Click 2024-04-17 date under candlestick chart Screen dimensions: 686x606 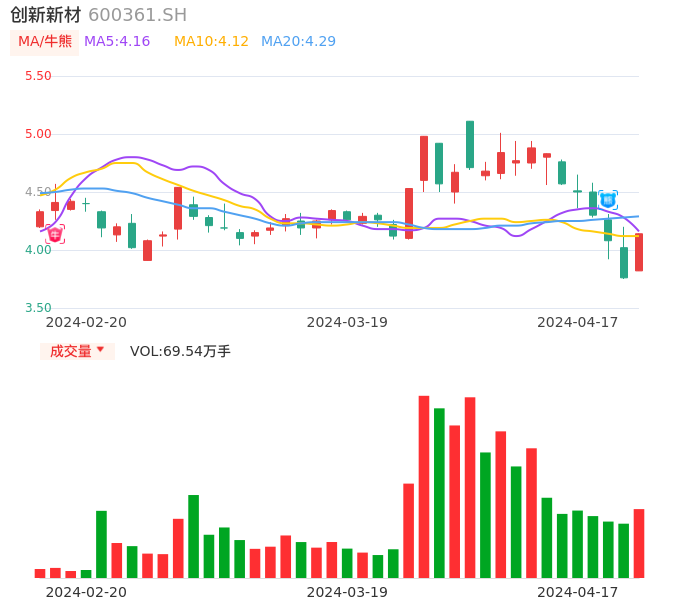tap(578, 322)
